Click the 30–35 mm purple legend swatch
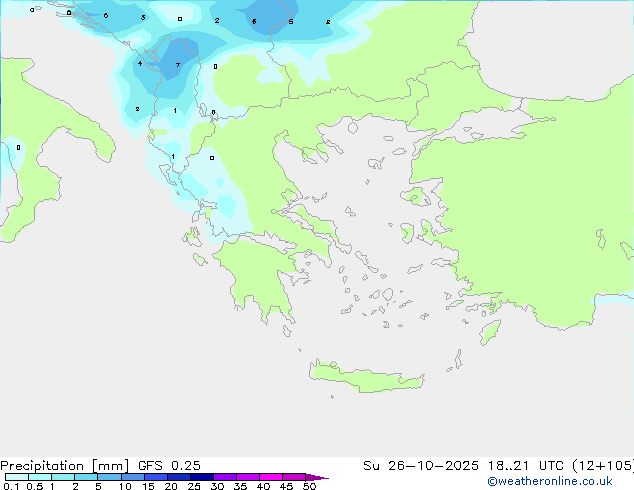 (224, 477)
